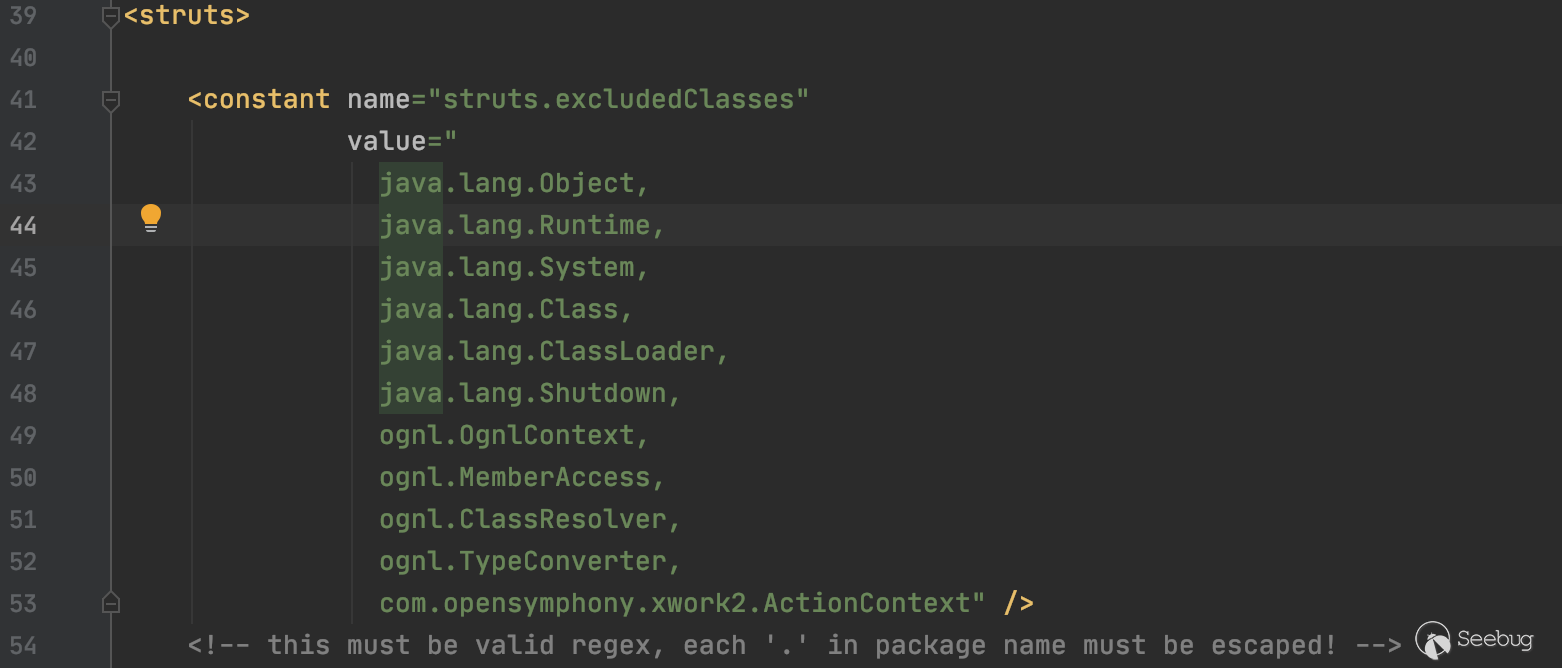Click line number 44 in the gutter
Image resolution: width=1562 pixels, height=668 pixels.
[22, 226]
